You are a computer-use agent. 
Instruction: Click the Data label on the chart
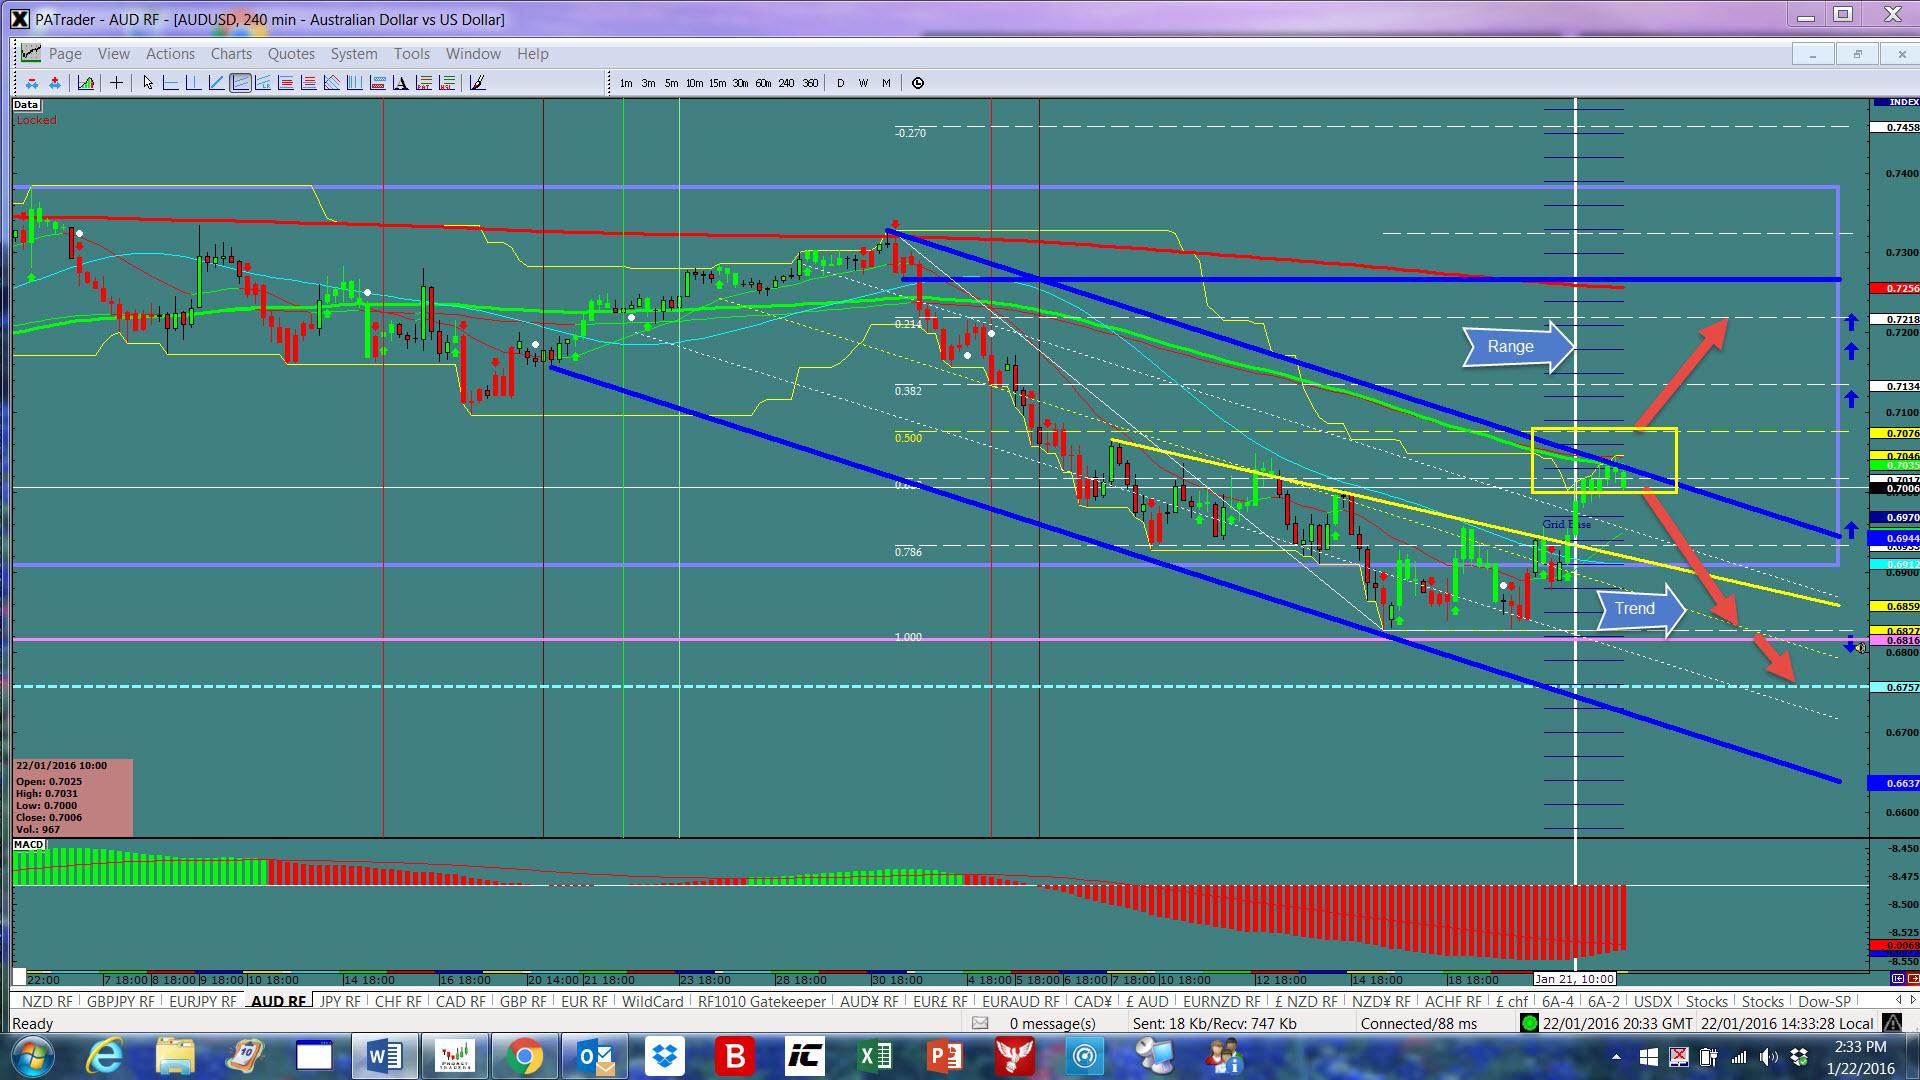[x=26, y=104]
